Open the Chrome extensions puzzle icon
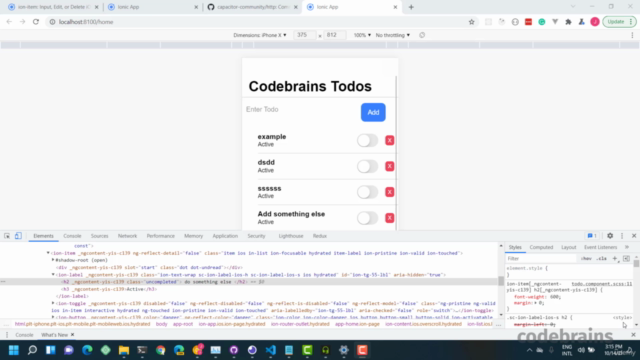Viewport: 640px width, 360px height. 568,22
